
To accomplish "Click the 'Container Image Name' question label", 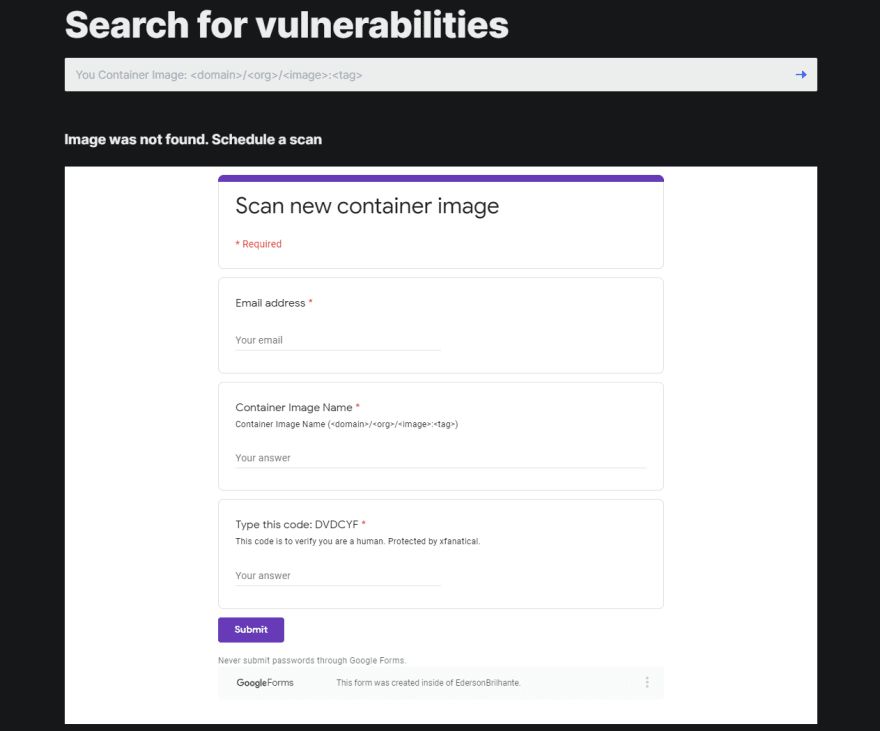I will click(x=294, y=407).
